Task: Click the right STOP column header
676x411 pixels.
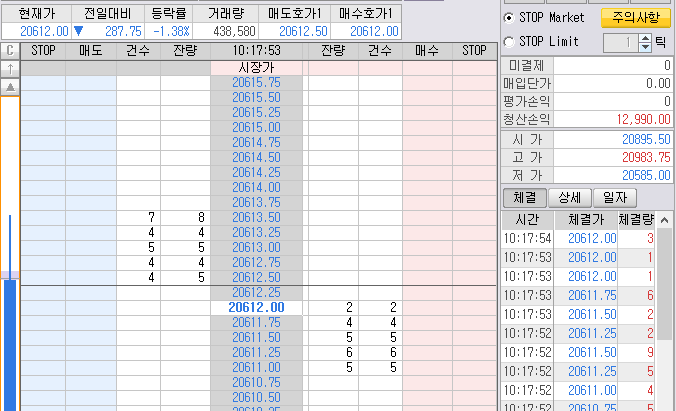Action: click(x=474, y=51)
